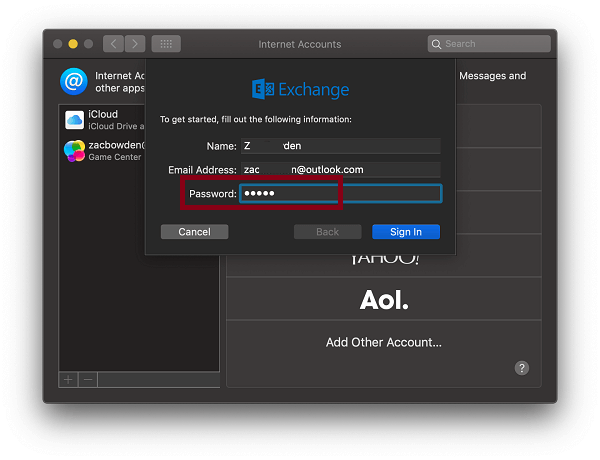Click the Cancel button

click(194, 232)
